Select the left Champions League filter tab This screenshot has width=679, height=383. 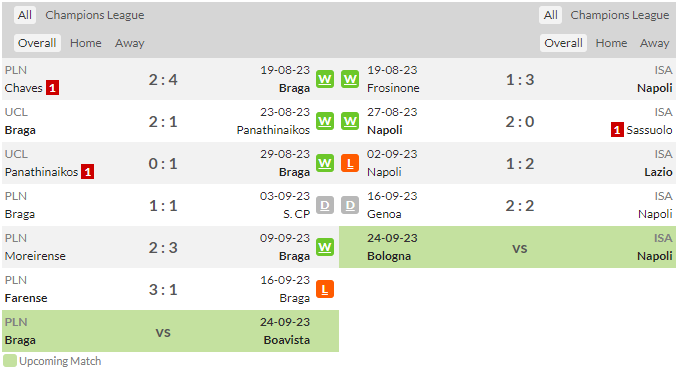point(95,15)
